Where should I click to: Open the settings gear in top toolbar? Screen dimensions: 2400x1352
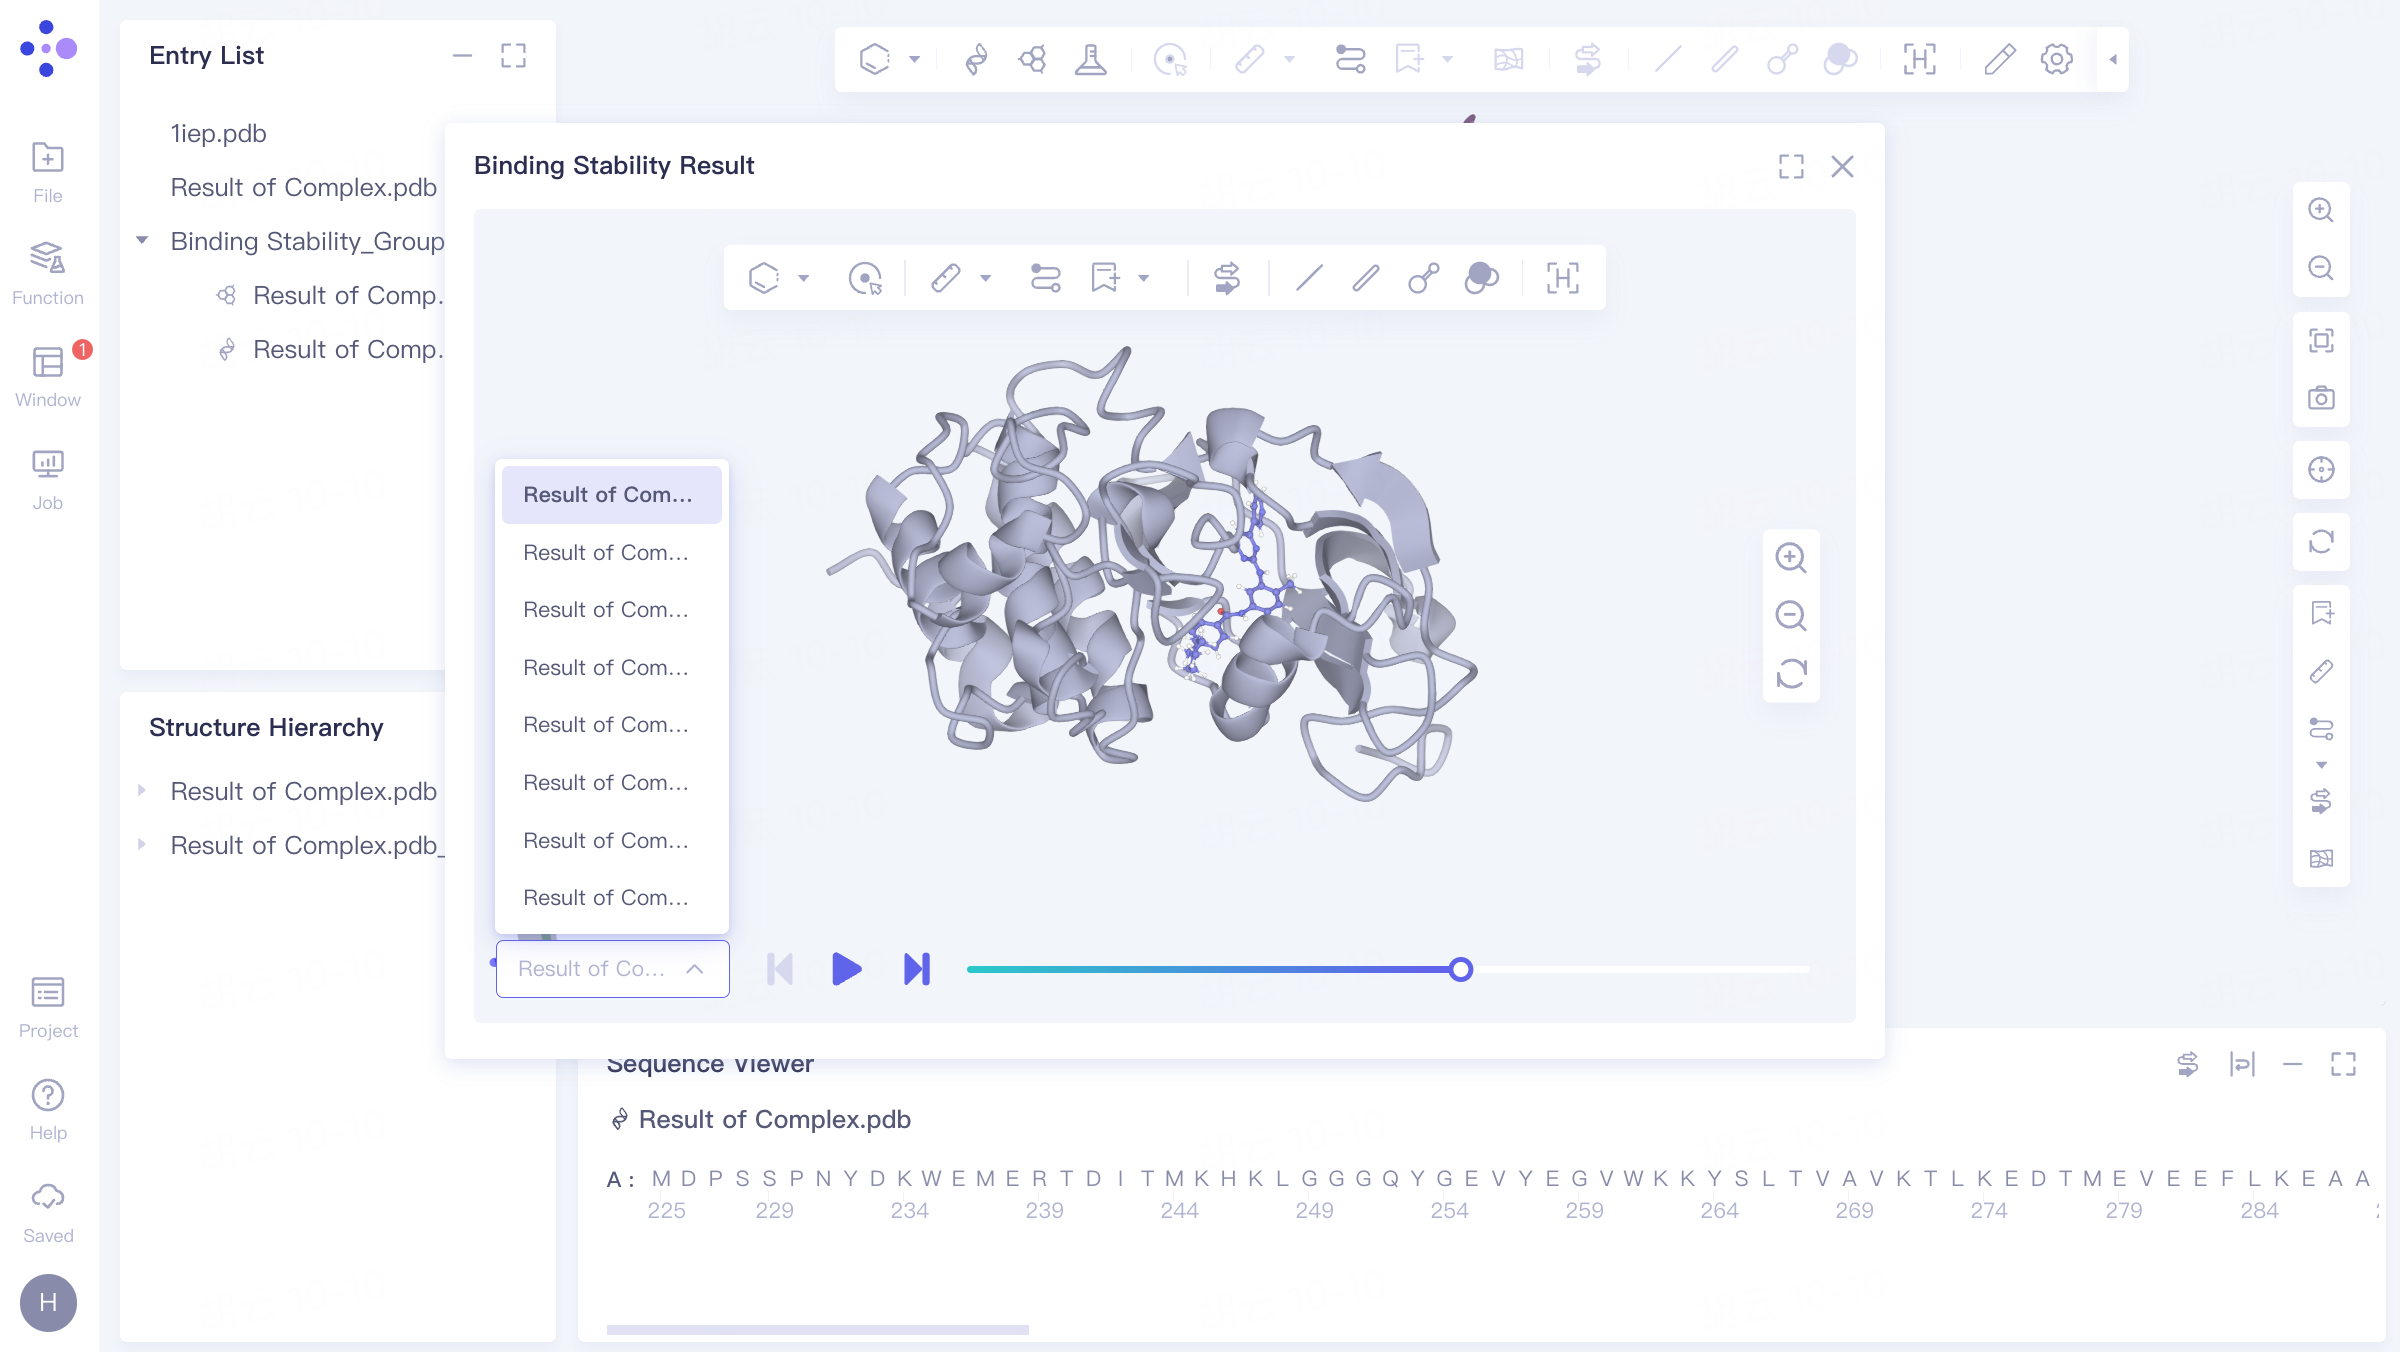point(2056,59)
